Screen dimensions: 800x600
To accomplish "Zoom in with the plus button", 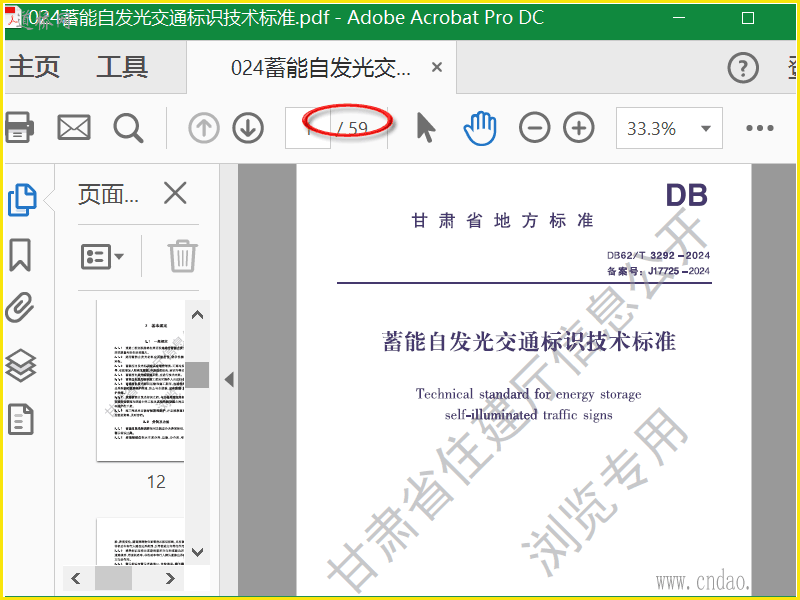I will [579, 128].
